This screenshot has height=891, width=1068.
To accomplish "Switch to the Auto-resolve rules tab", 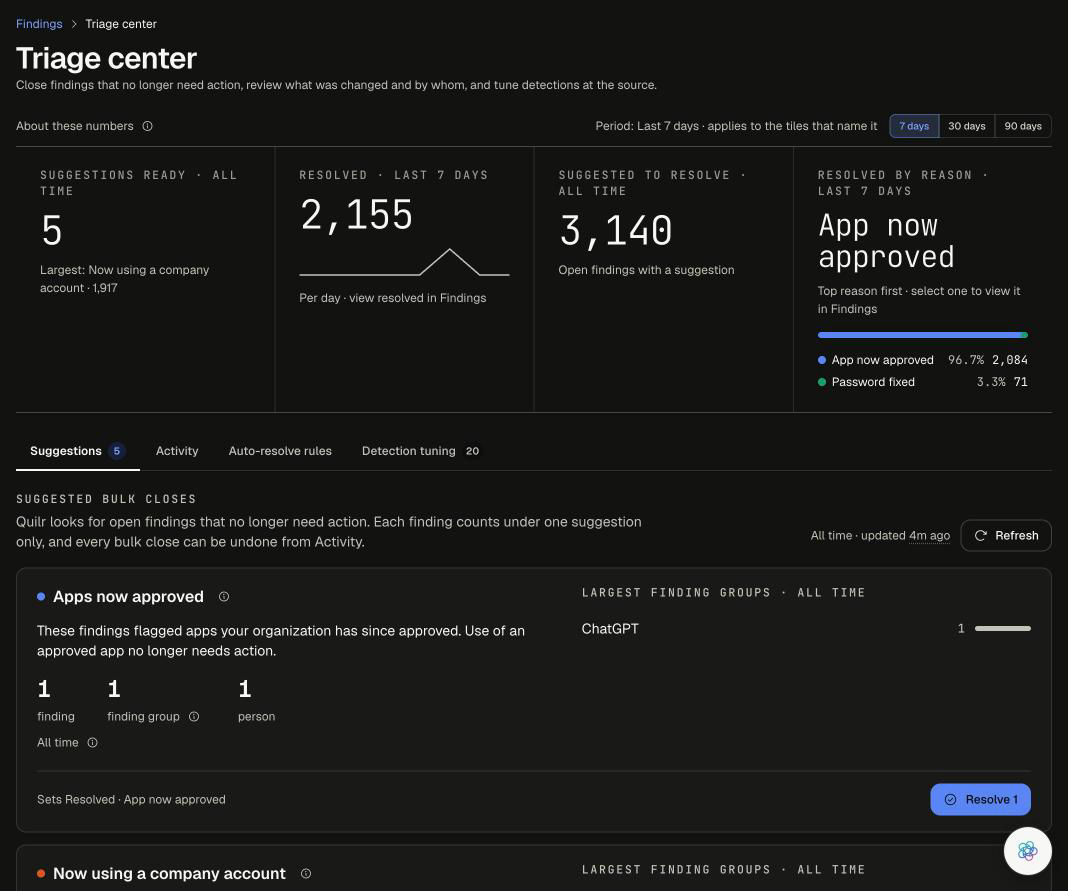I will (280, 451).
